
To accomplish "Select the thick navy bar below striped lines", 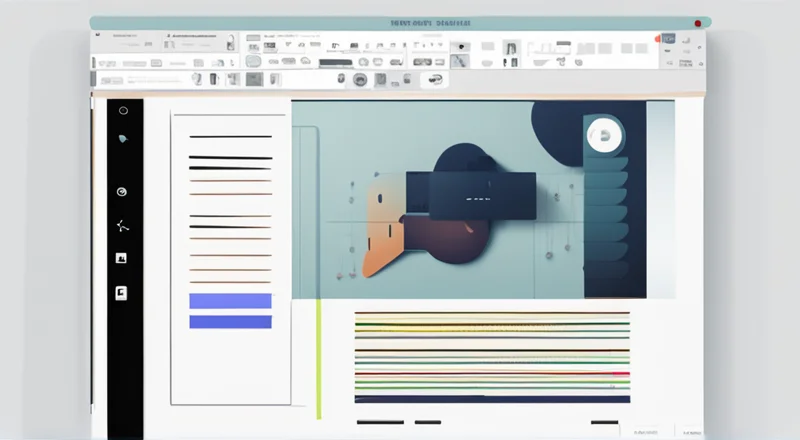I will pyautogui.click(x=492, y=398).
